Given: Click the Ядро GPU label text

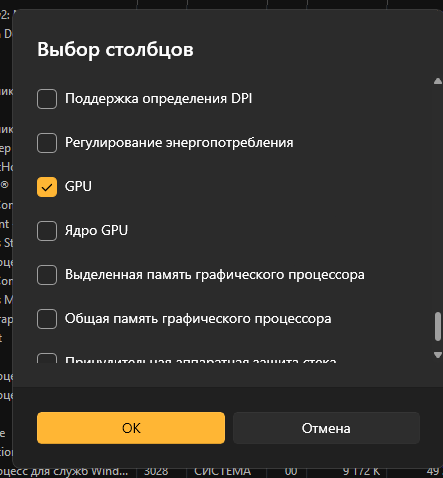Looking at the screenshot, I should (x=96, y=230).
